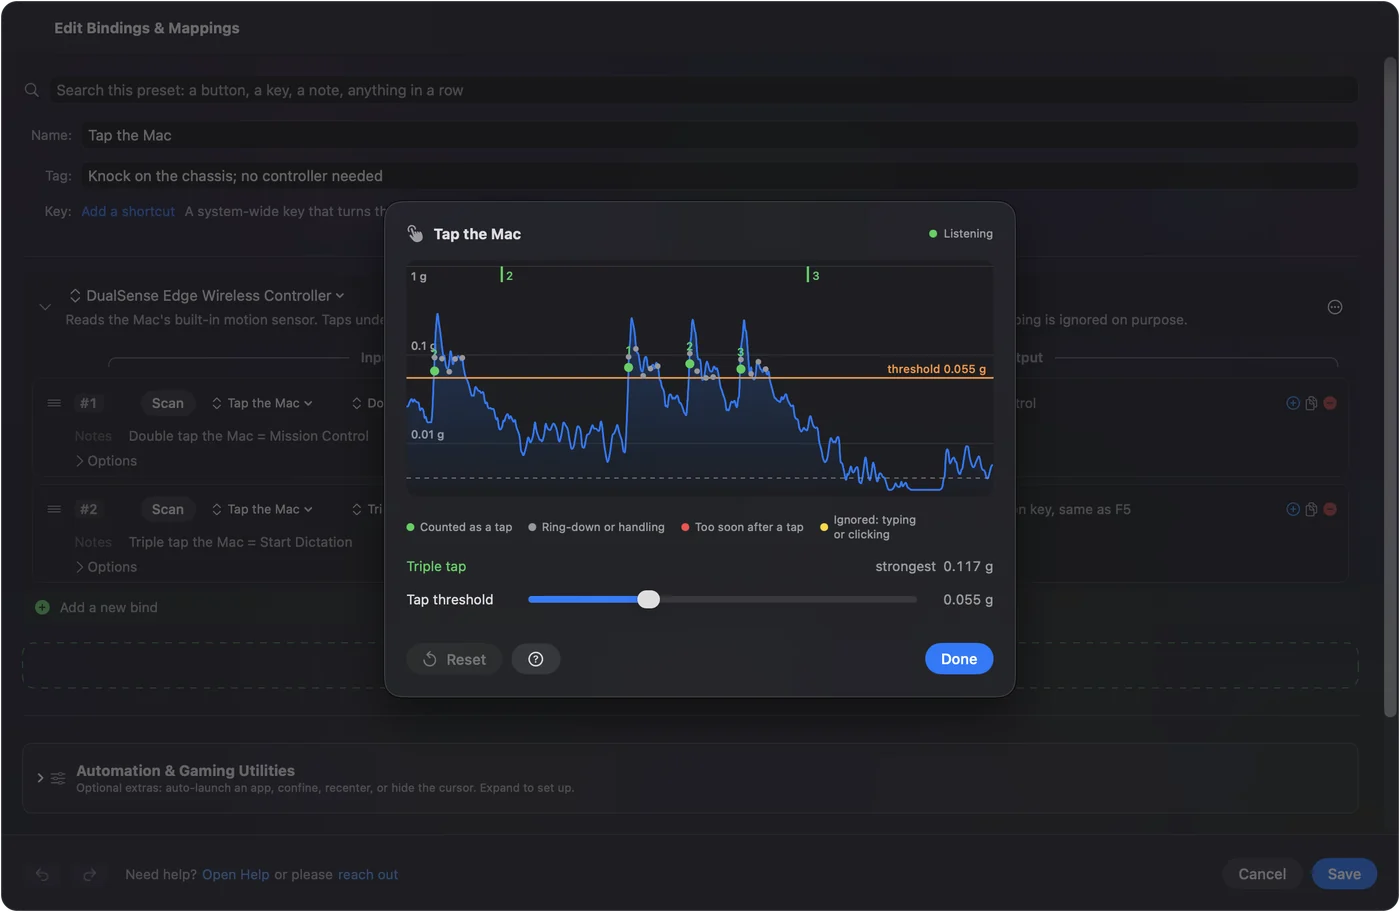Image resolution: width=1400 pixels, height=912 pixels.
Task: Open the ellipsis menu for the controller section
Action: [x=1334, y=307]
